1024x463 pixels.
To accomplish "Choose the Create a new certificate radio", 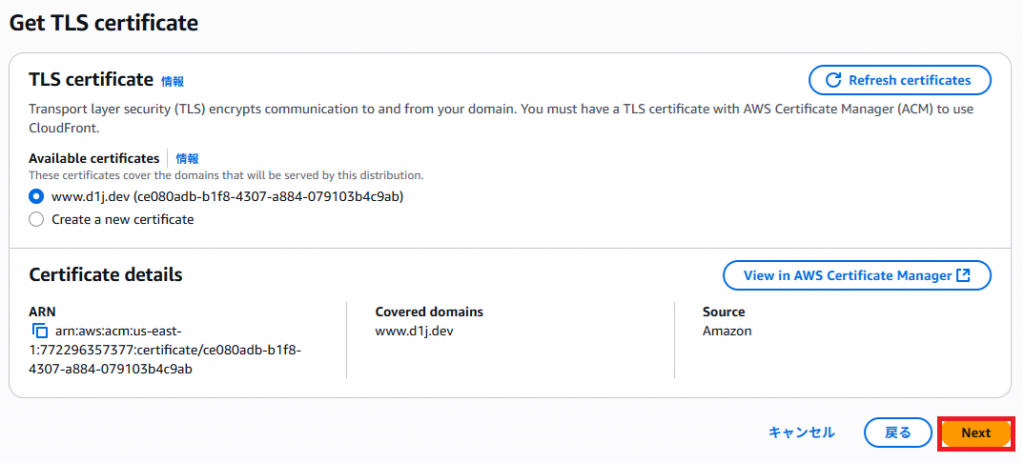I will [x=37, y=219].
